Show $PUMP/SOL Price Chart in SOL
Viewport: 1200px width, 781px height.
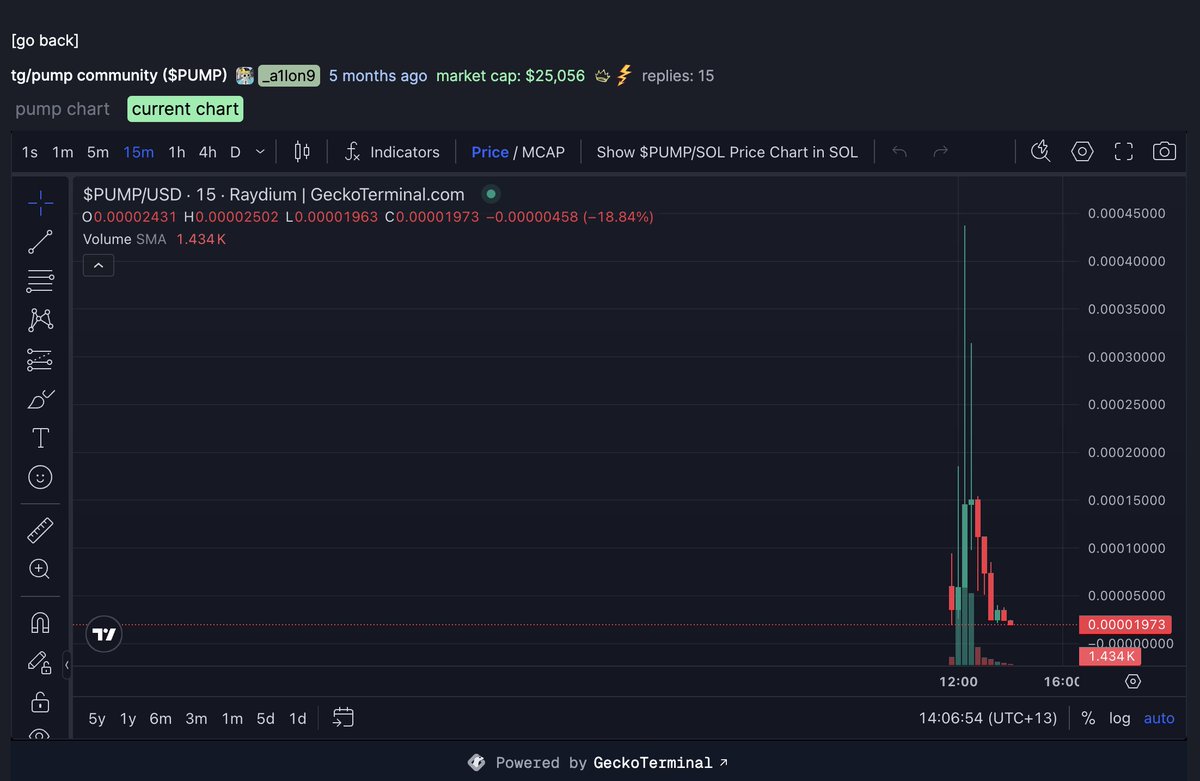pyautogui.click(x=727, y=152)
